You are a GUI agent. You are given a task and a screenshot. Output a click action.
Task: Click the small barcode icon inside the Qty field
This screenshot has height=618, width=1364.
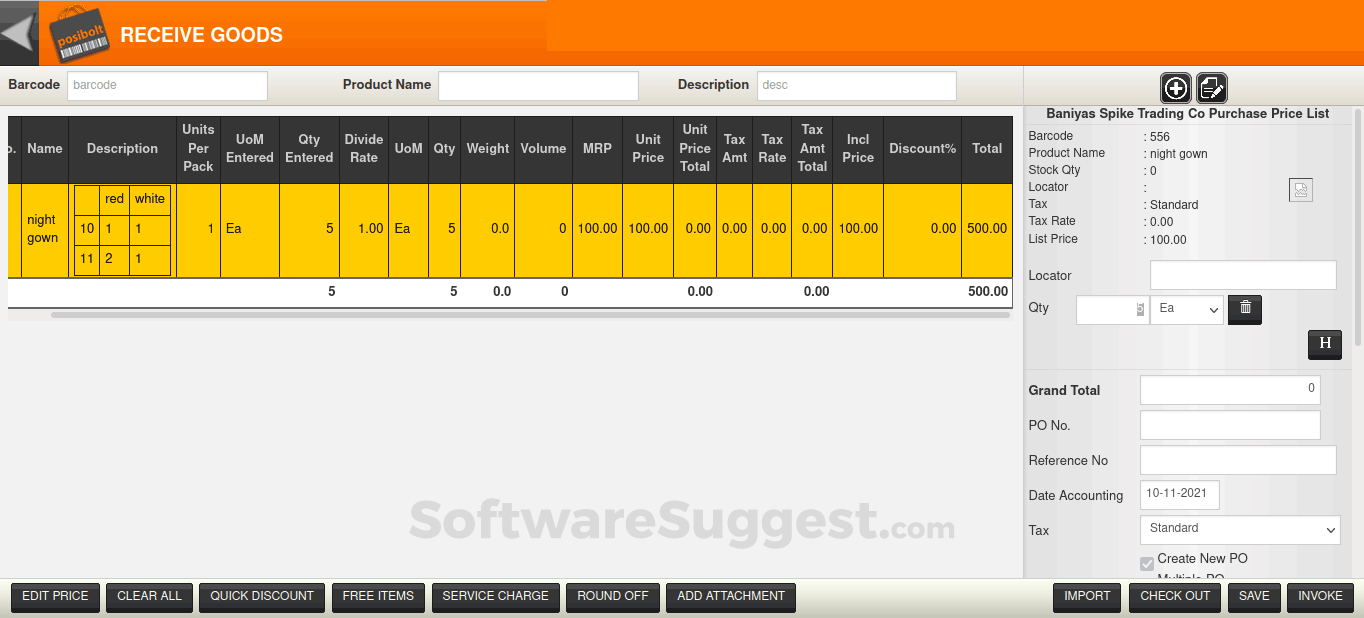point(1141,309)
